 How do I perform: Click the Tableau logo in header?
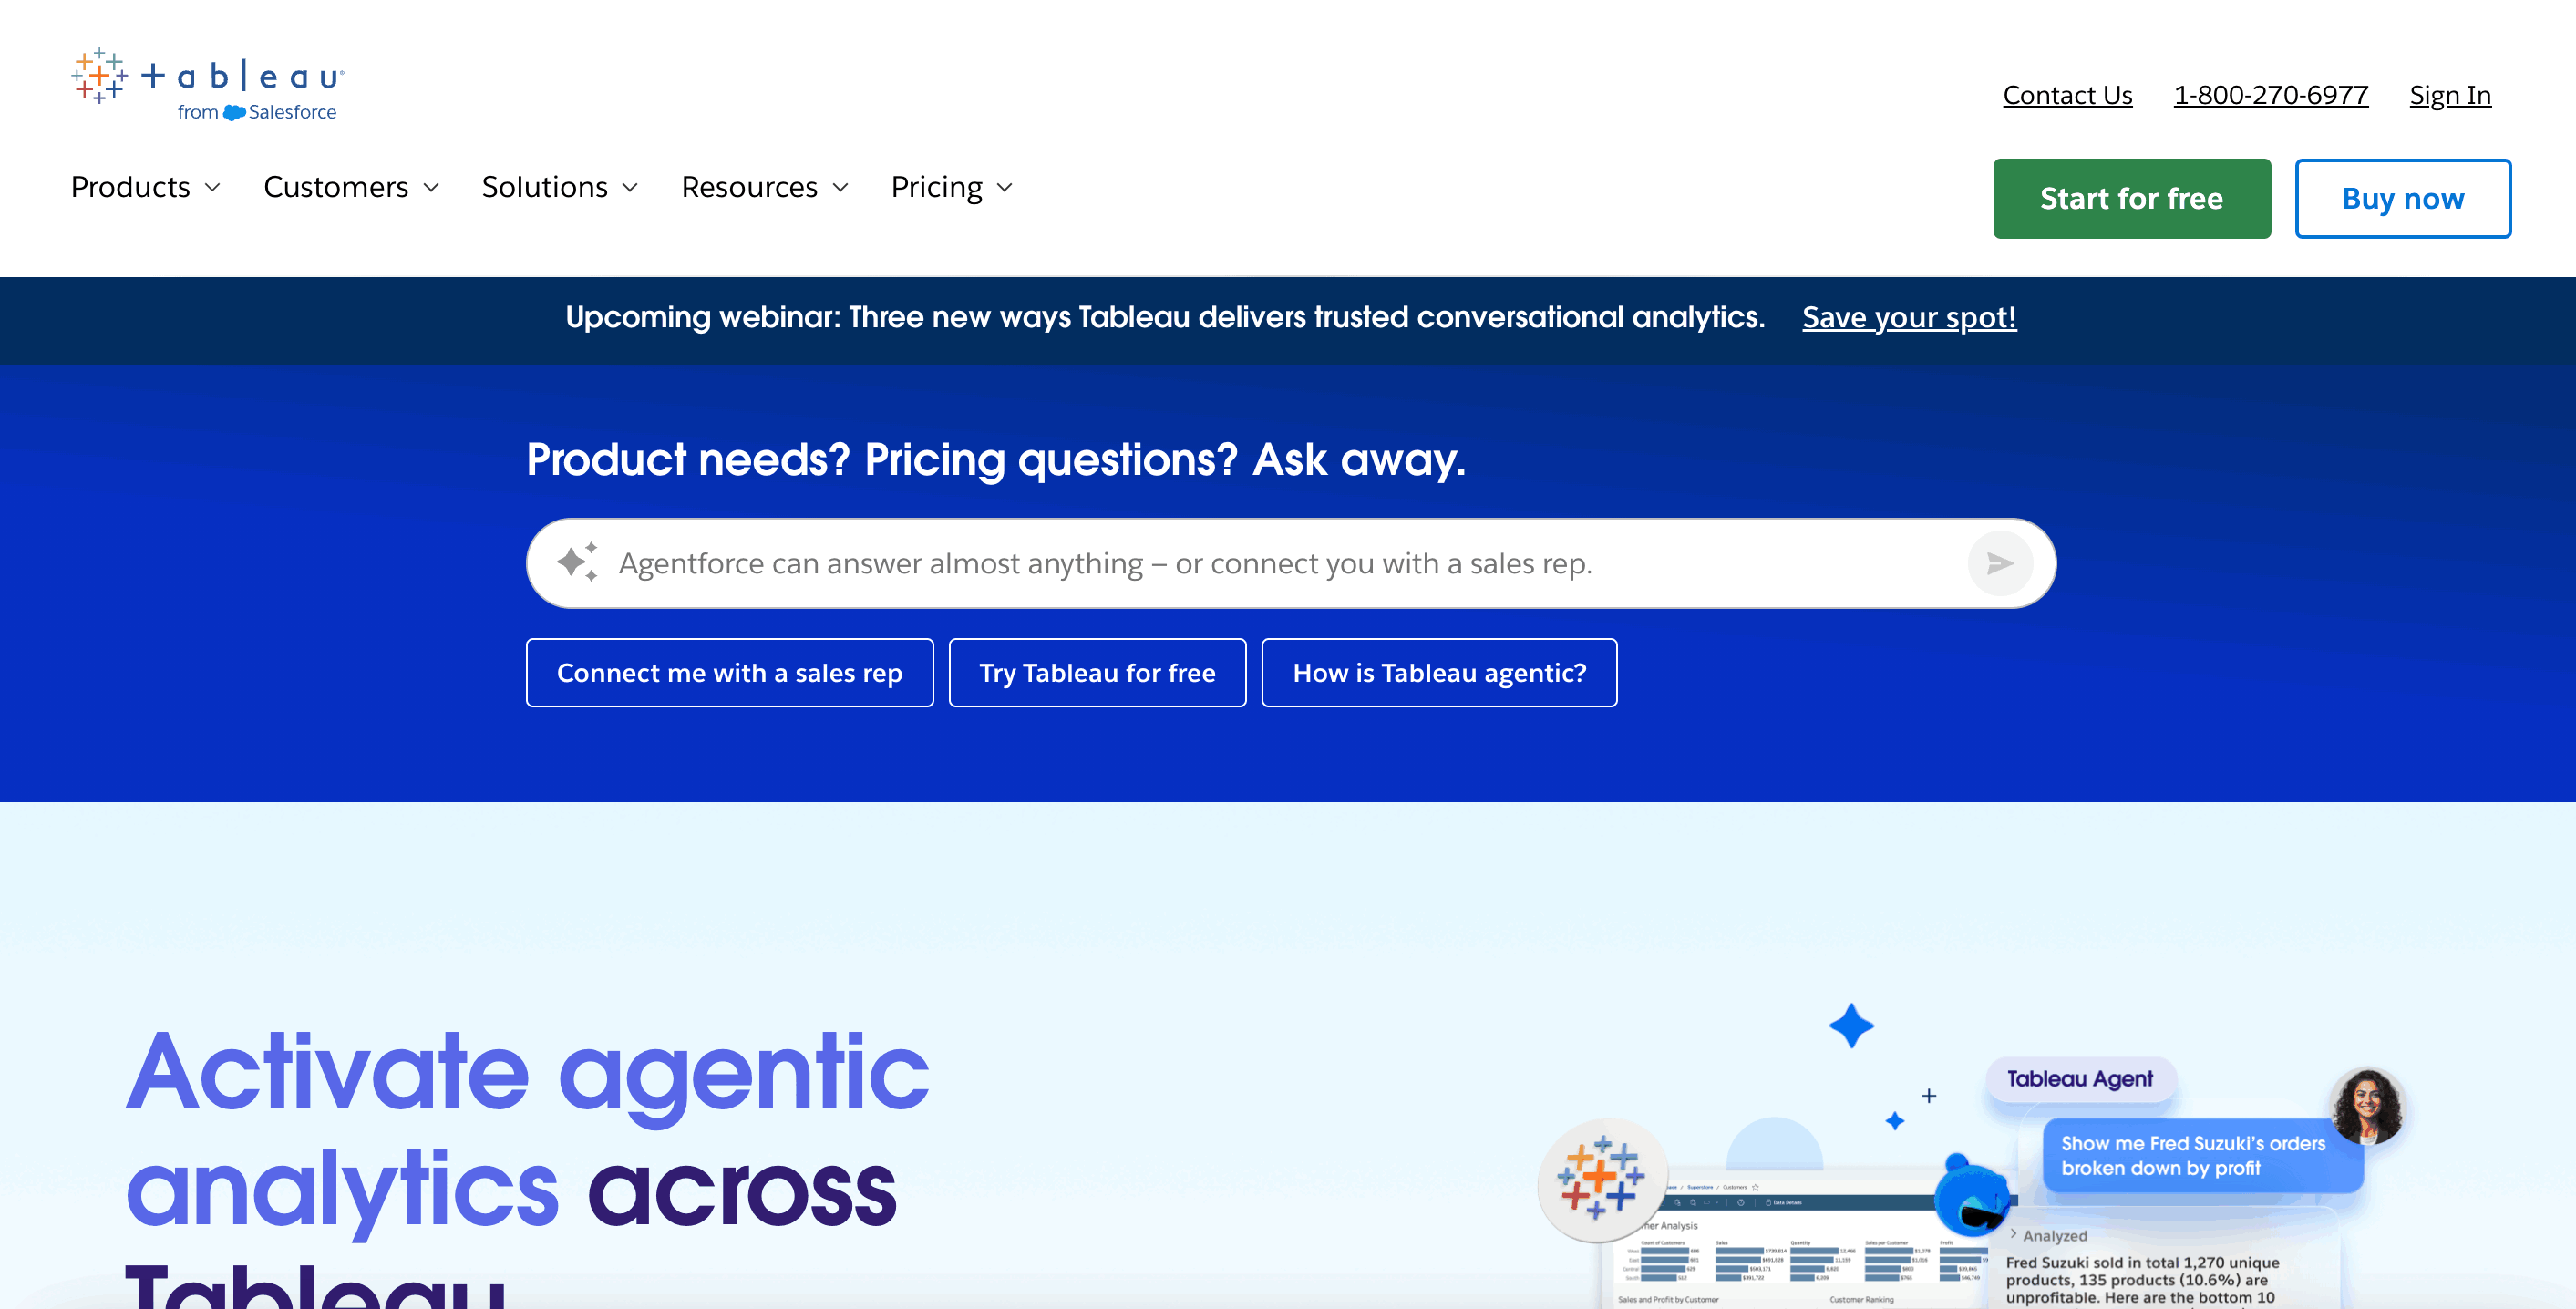(x=208, y=85)
